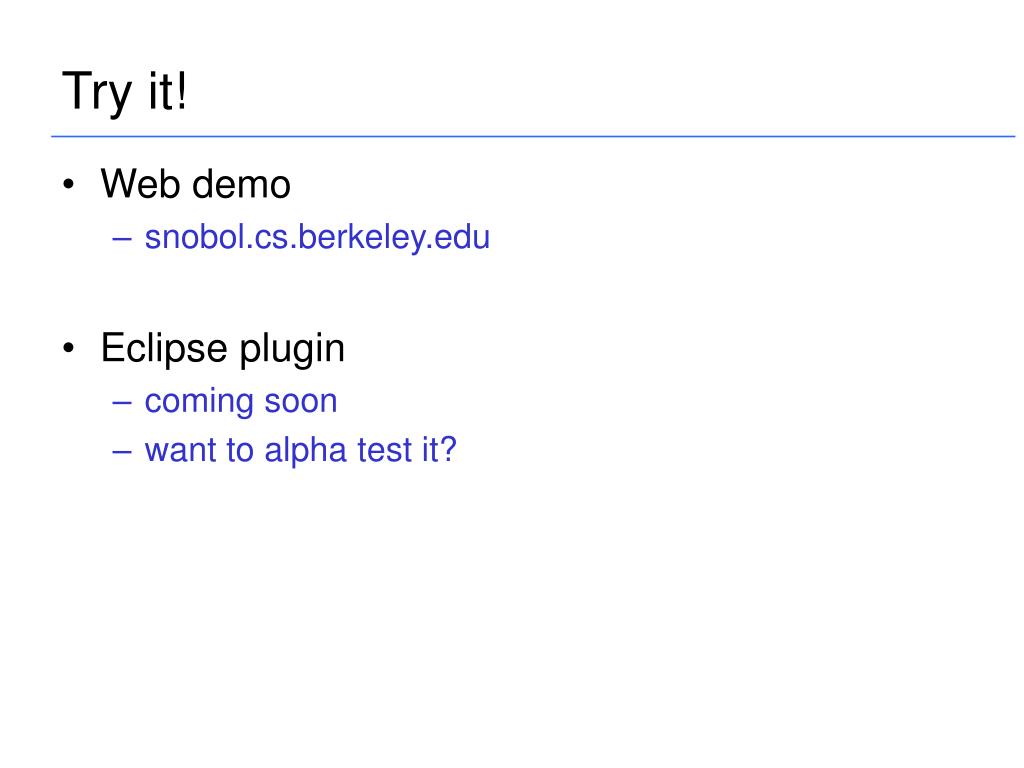
Task: Click the blue horizontal line under title
Action: coord(533,136)
